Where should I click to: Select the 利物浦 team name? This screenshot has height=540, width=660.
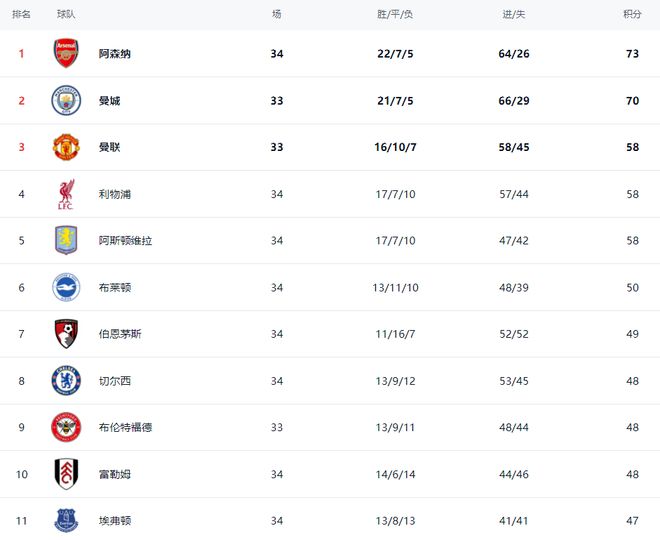(115, 194)
